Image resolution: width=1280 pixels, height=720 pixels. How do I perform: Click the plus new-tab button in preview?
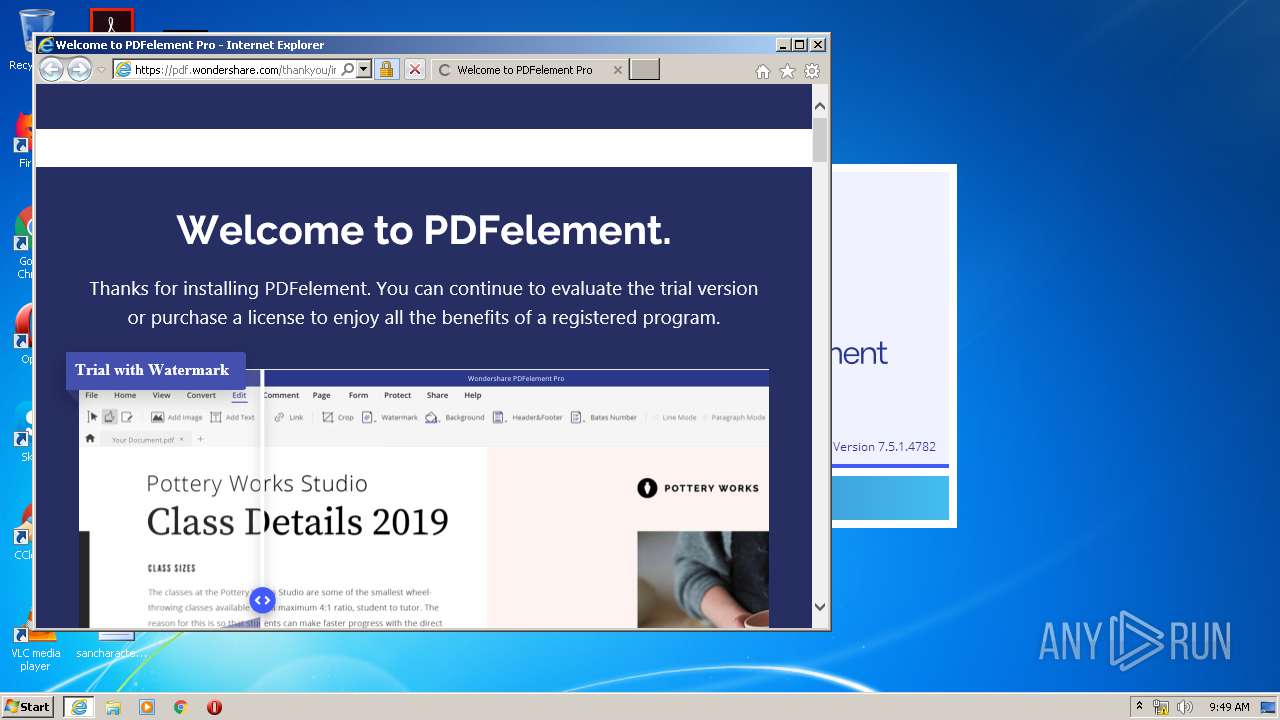tap(200, 439)
